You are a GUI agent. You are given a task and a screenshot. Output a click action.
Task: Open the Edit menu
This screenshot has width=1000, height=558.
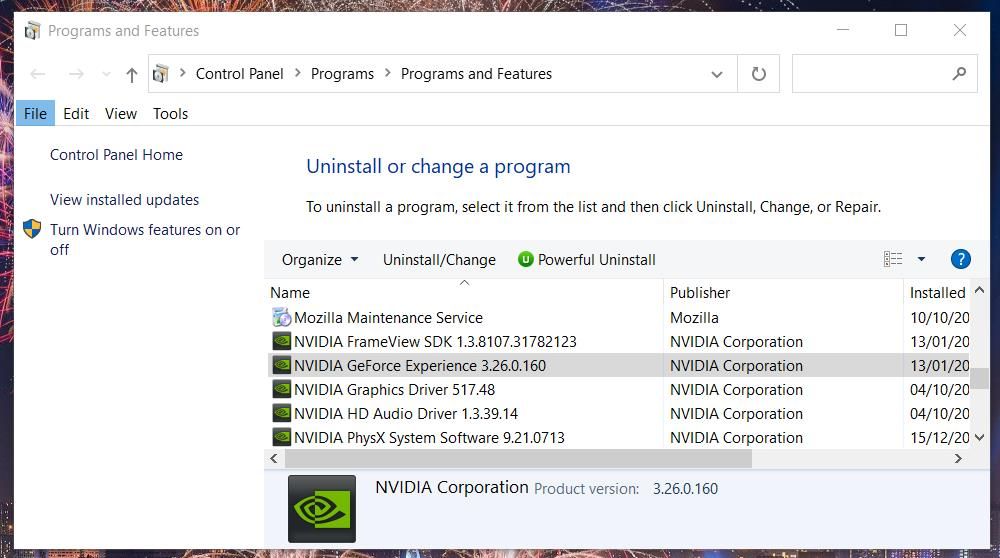point(76,114)
